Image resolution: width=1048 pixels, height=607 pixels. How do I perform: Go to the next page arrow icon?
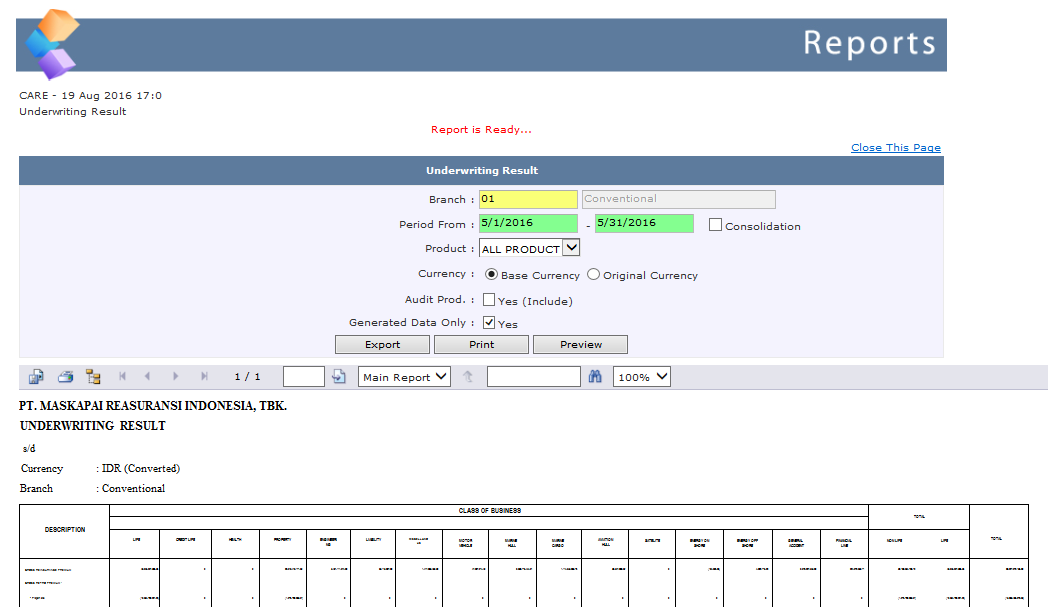click(x=176, y=377)
